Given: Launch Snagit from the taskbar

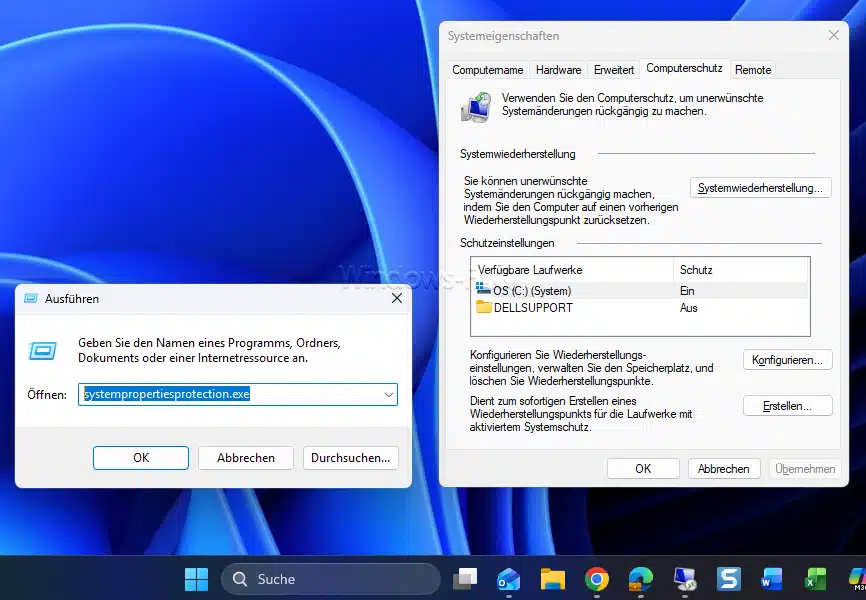Looking at the screenshot, I should (x=728, y=579).
